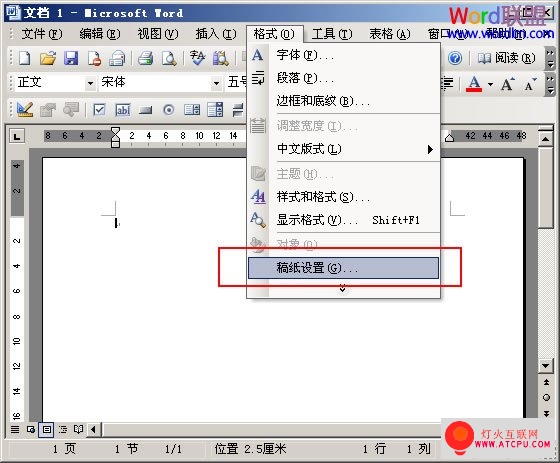Viewport: 560px width, 463px height.
Task: Run the Spelling and Grammar check icon
Action: pyautogui.click(x=198, y=58)
